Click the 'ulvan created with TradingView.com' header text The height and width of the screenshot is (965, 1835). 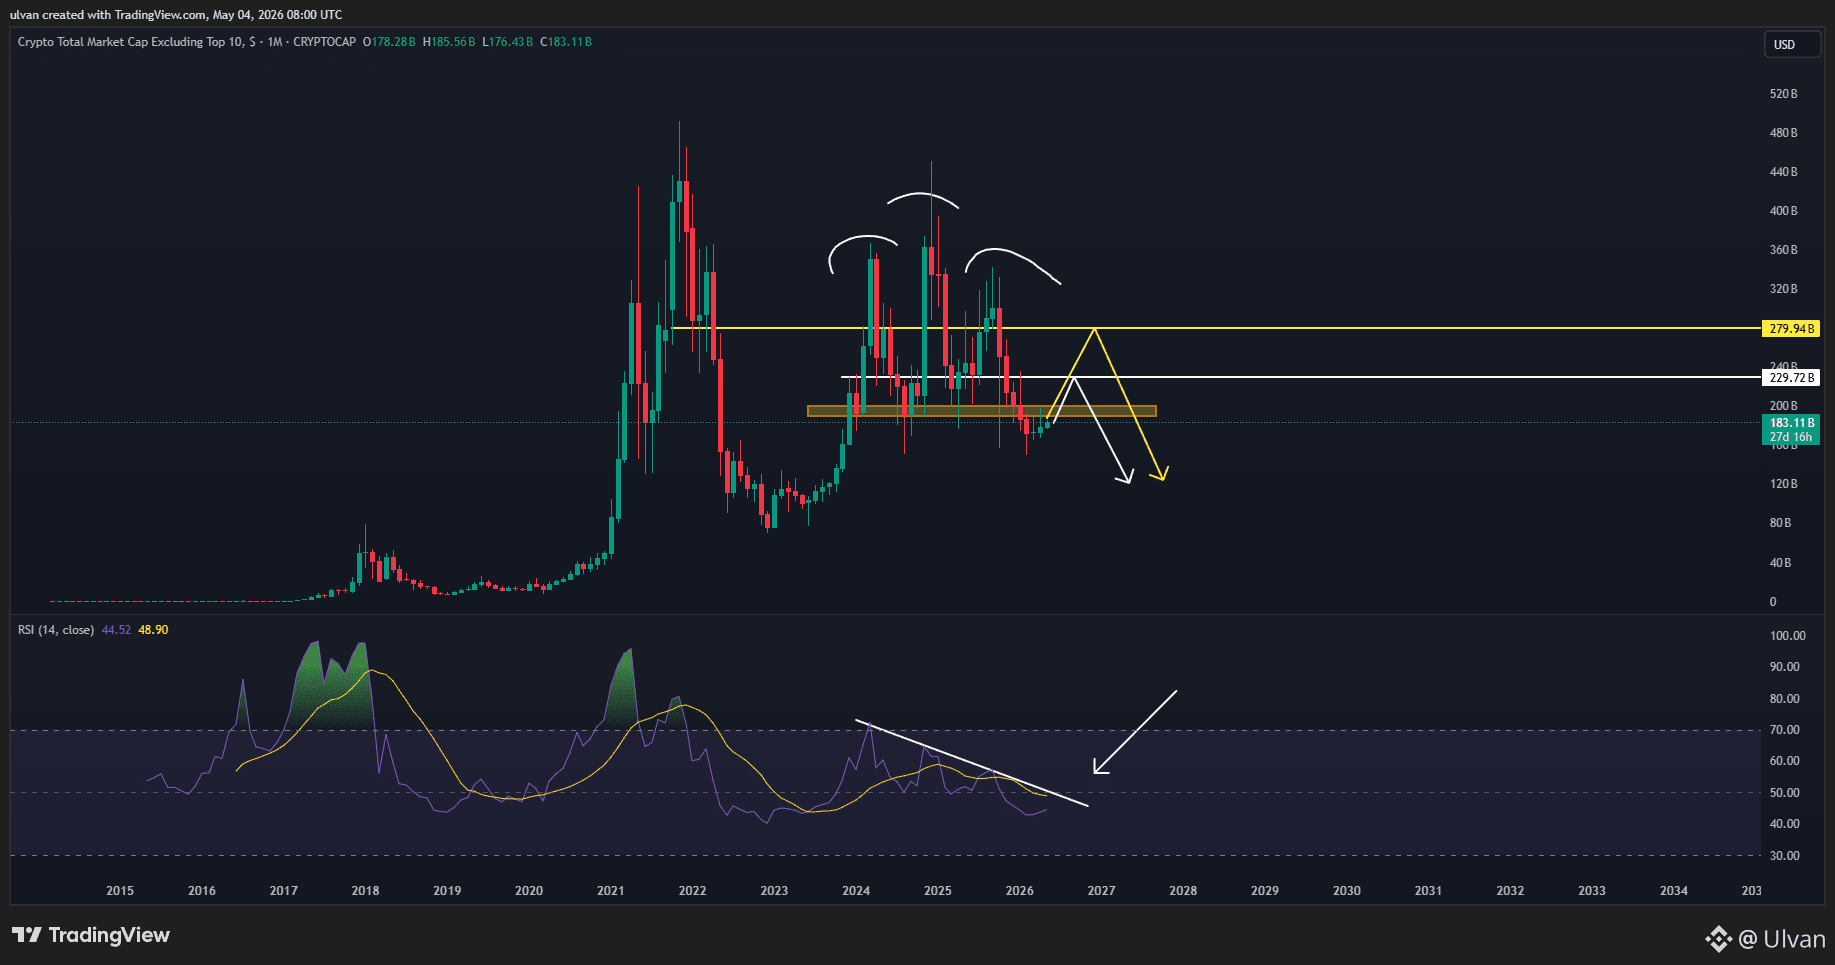click(109, 15)
